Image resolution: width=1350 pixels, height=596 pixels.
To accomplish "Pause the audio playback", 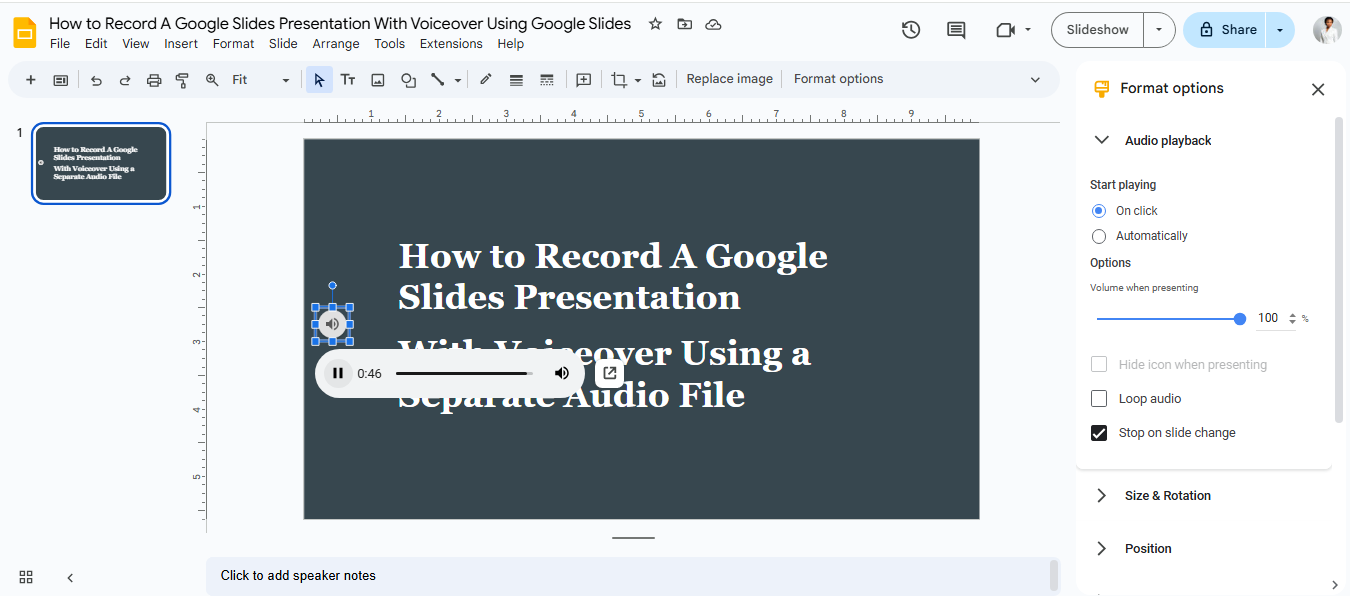I will click(338, 373).
